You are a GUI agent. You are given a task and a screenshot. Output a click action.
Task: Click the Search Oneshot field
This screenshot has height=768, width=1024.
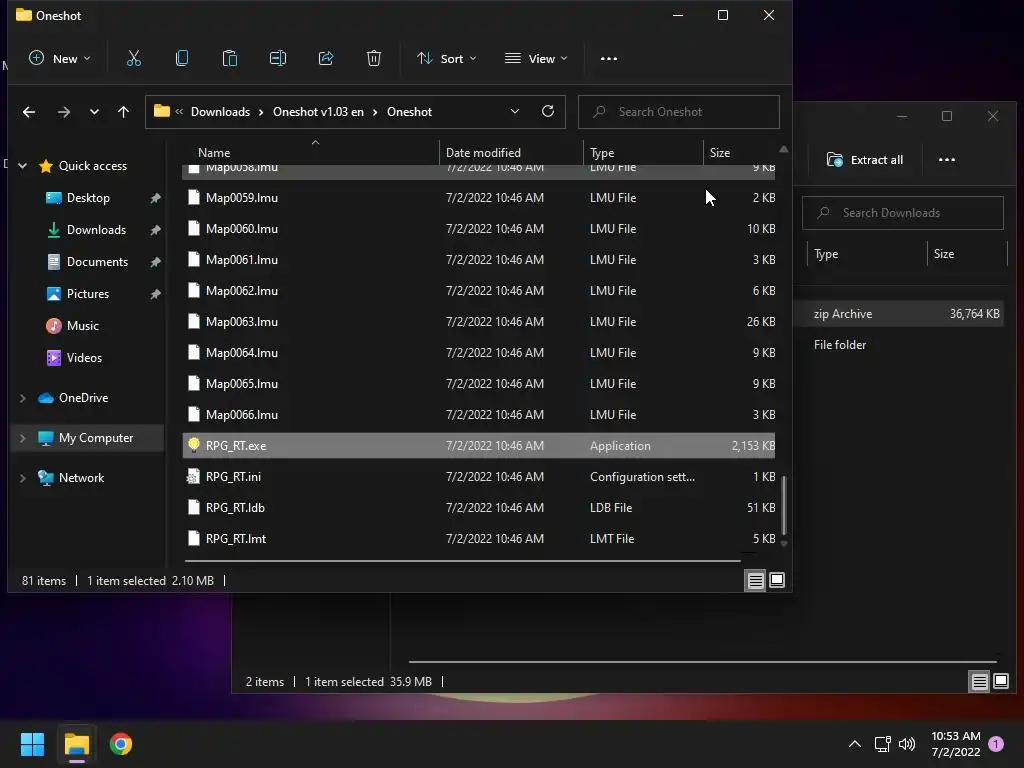click(x=679, y=112)
